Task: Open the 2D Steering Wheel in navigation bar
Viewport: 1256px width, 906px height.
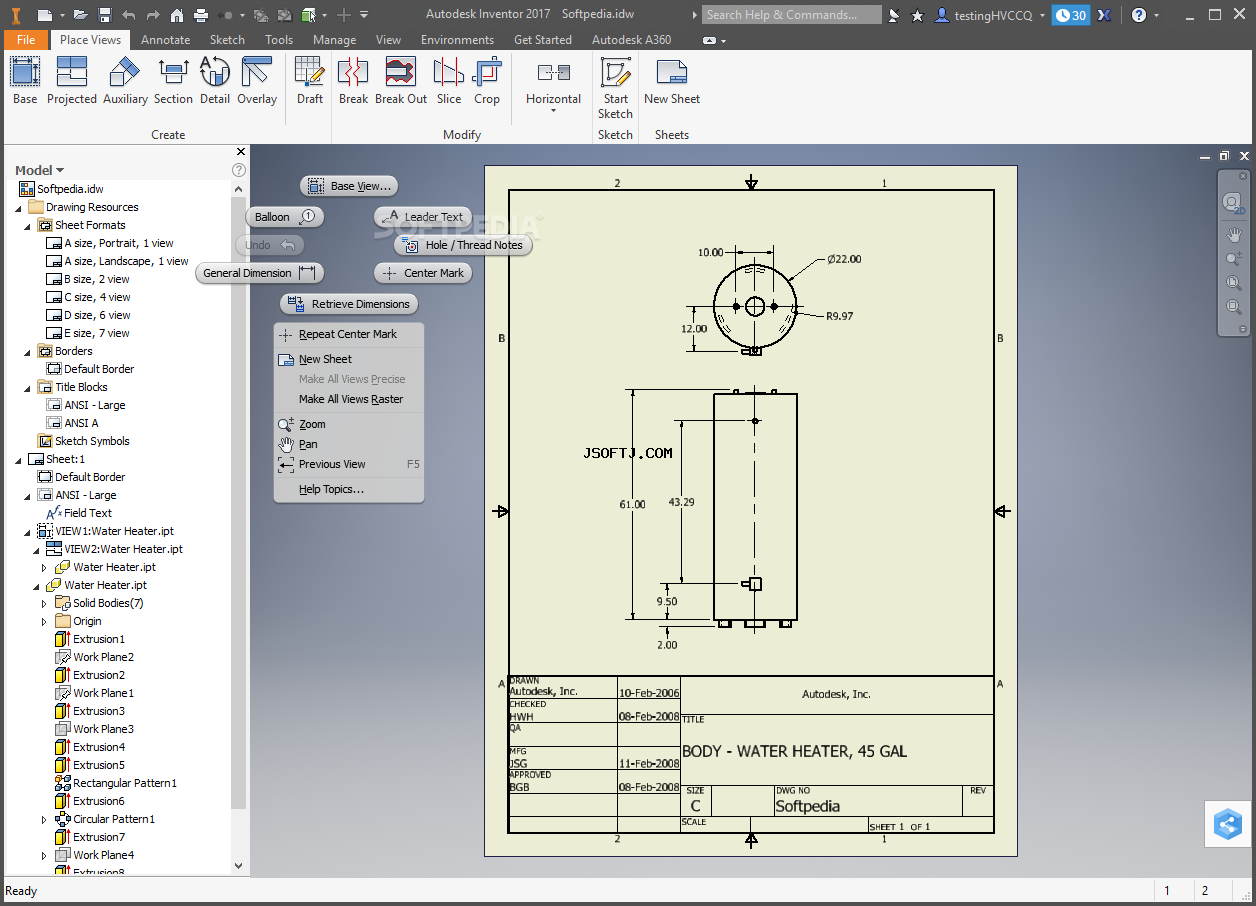Action: [x=1232, y=203]
